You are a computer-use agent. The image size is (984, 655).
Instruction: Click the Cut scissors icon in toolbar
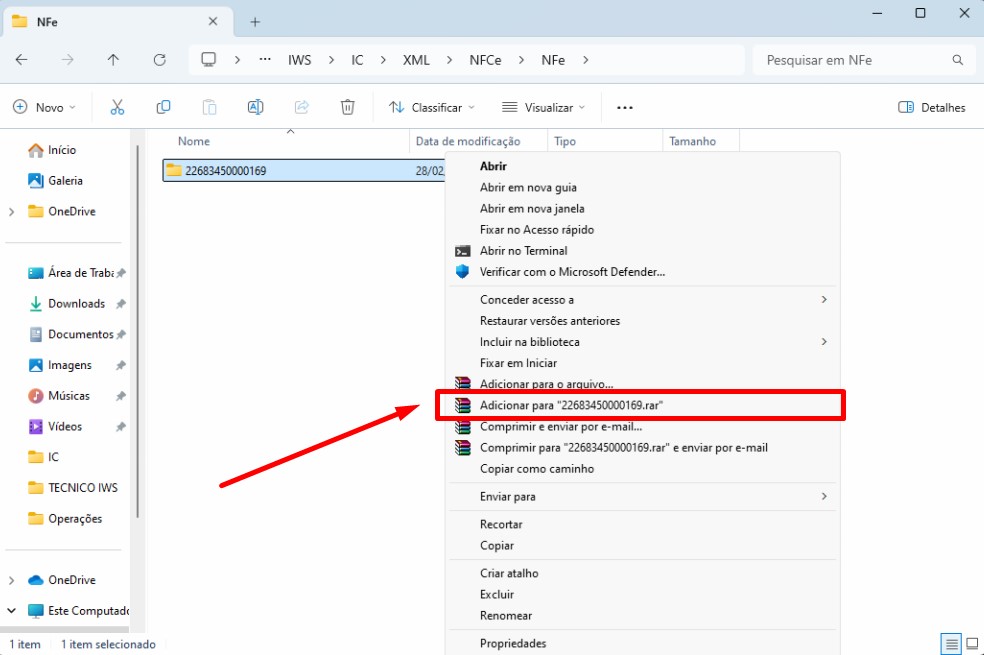[x=117, y=107]
